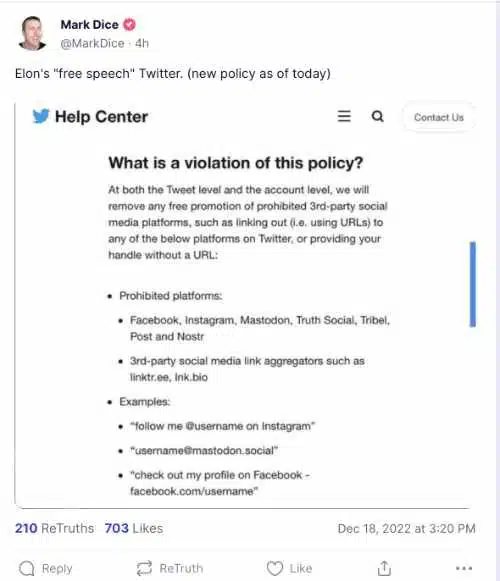Click the Dec 18, 2022 timestamp
This screenshot has width=500, height=581.
click(406, 528)
